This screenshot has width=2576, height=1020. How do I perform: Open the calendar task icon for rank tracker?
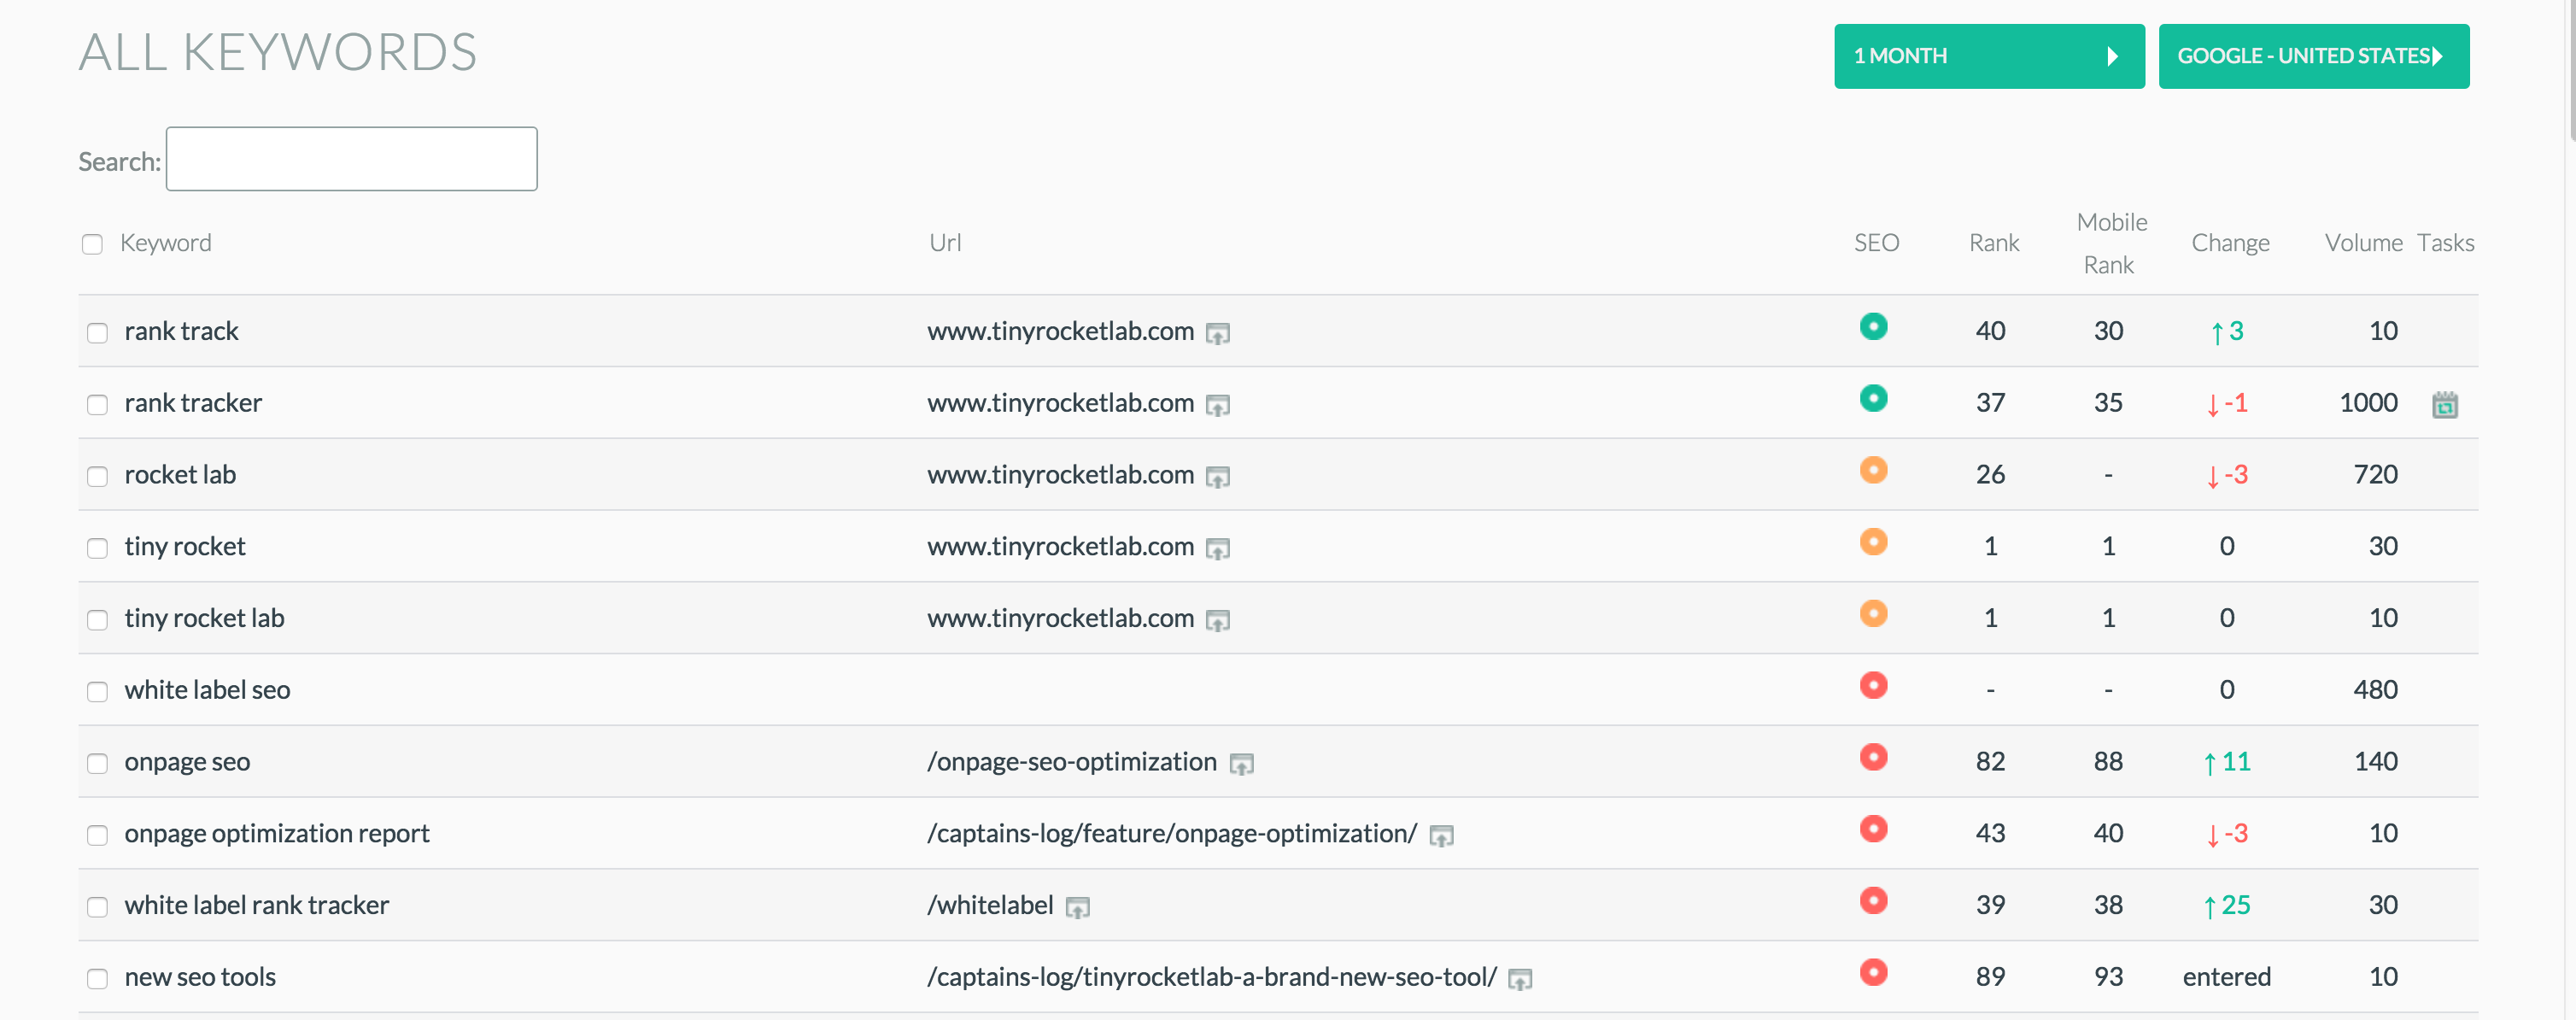click(2444, 404)
